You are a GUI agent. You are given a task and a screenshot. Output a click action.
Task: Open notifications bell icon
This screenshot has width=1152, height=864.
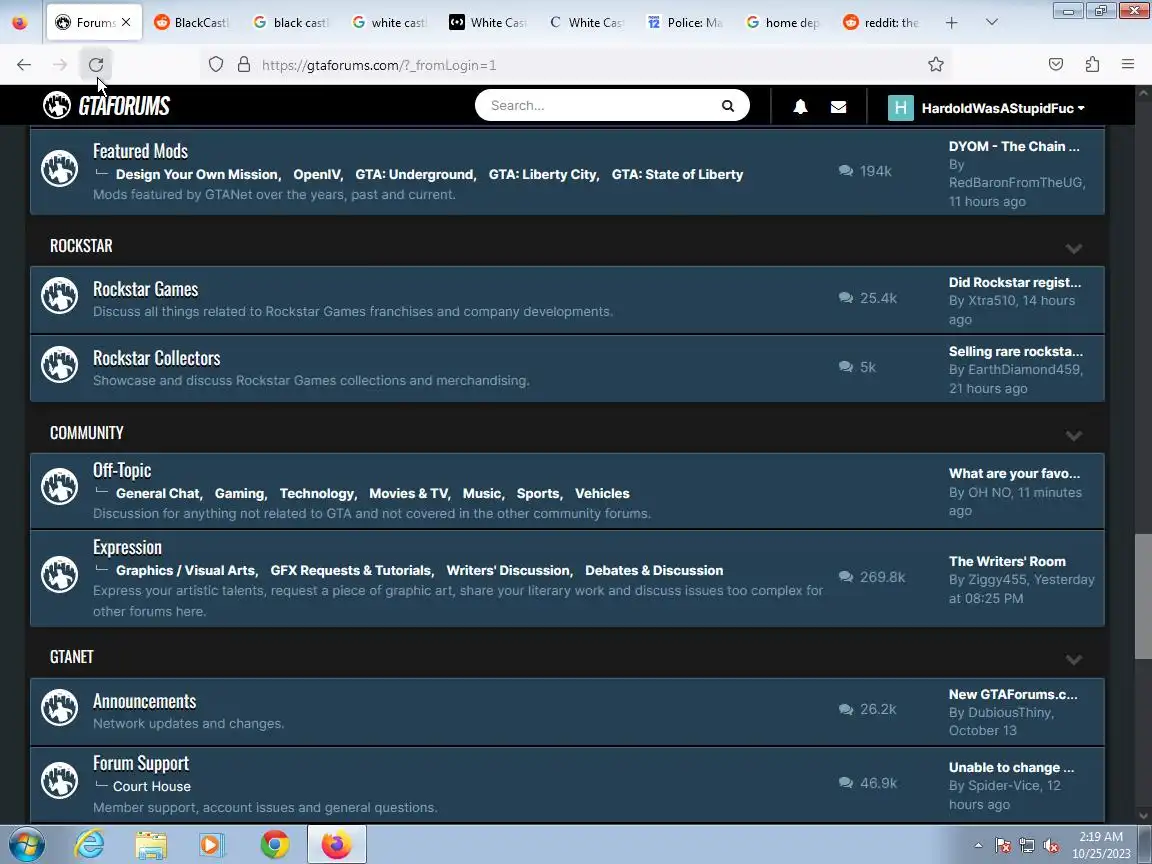[800, 107]
